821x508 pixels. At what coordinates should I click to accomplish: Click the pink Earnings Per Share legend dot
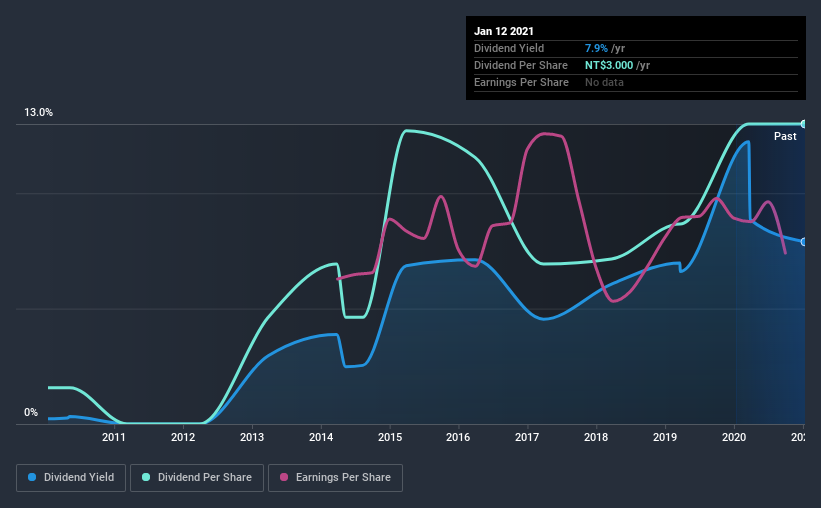click(284, 478)
